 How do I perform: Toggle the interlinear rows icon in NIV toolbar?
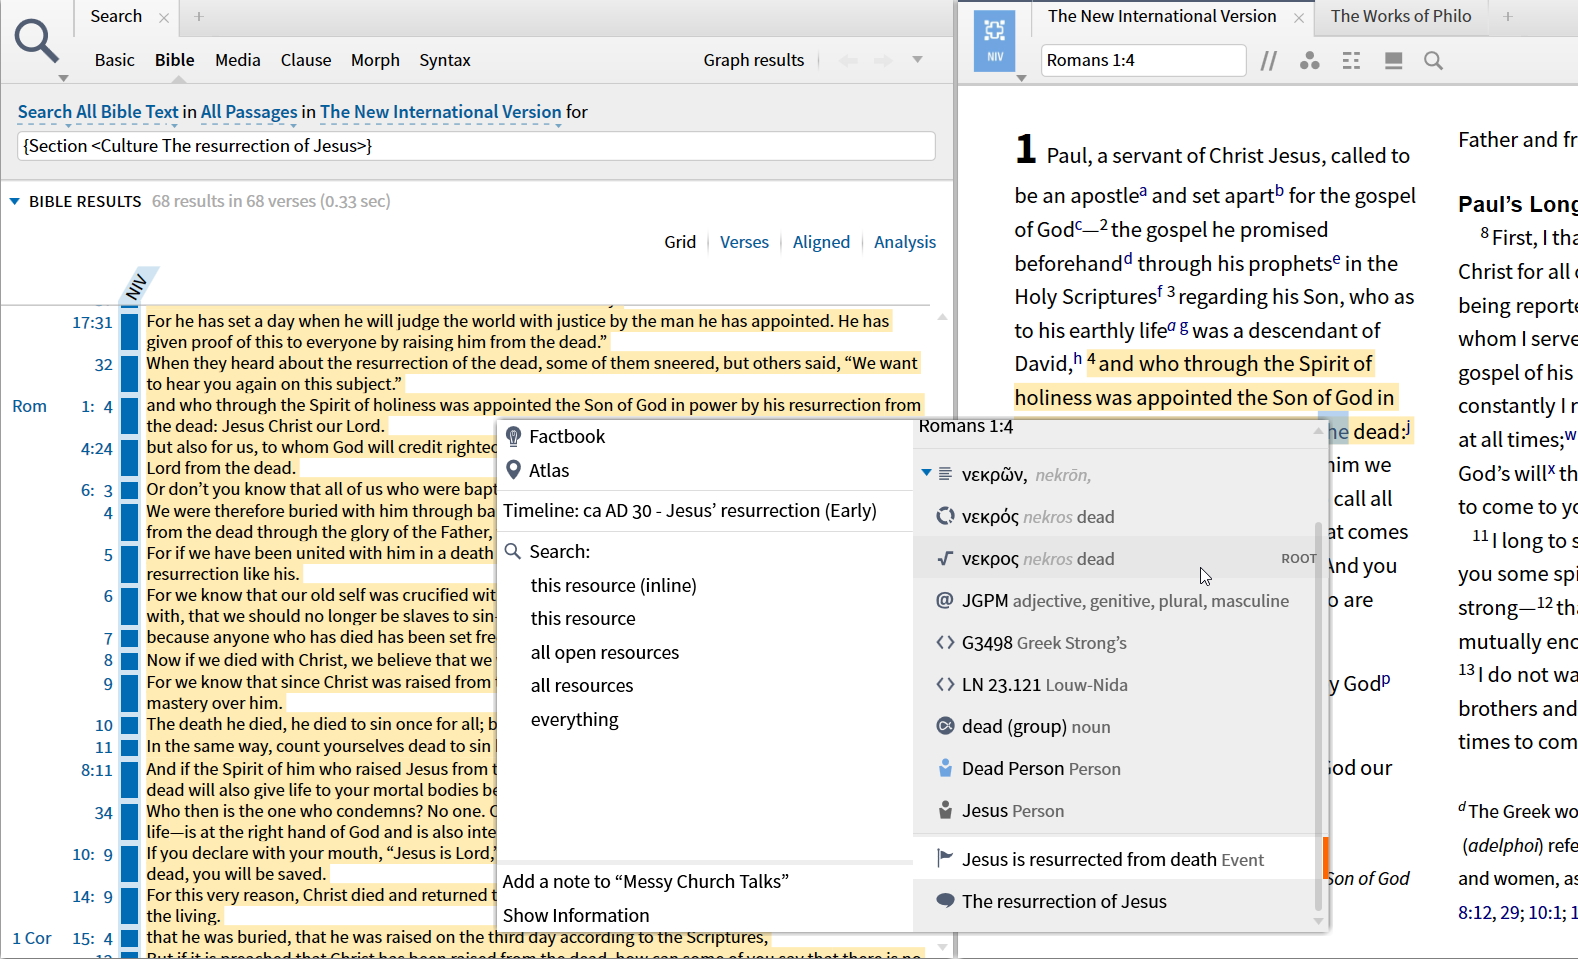click(1352, 61)
